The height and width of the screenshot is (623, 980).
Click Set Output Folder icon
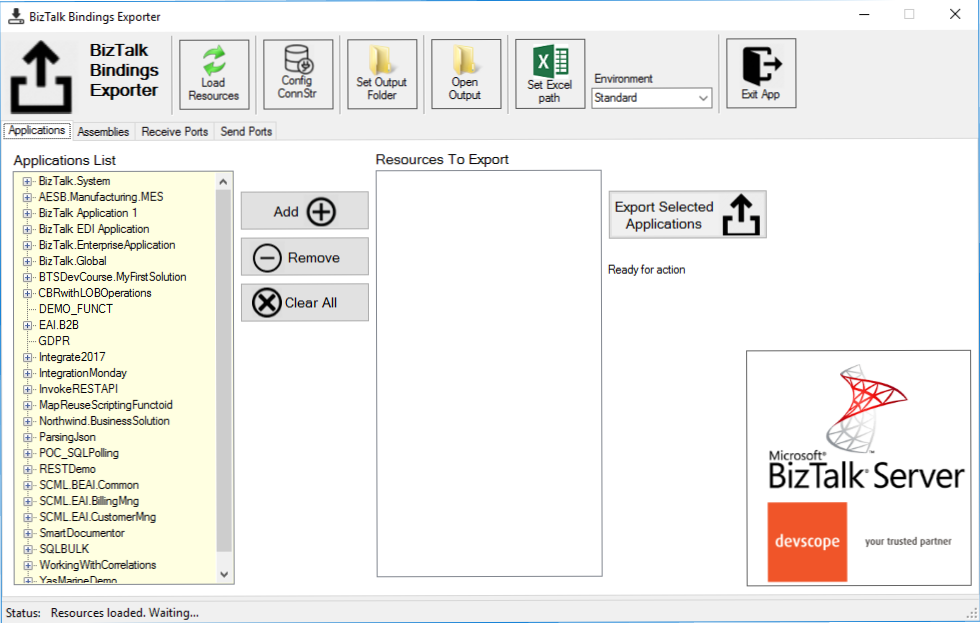tap(381, 74)
